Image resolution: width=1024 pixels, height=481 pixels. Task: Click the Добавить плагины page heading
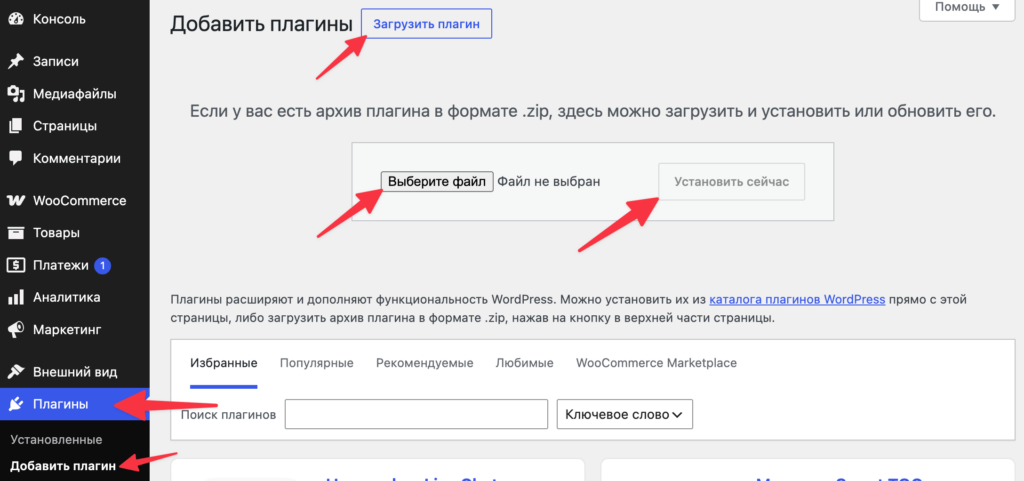261,24
